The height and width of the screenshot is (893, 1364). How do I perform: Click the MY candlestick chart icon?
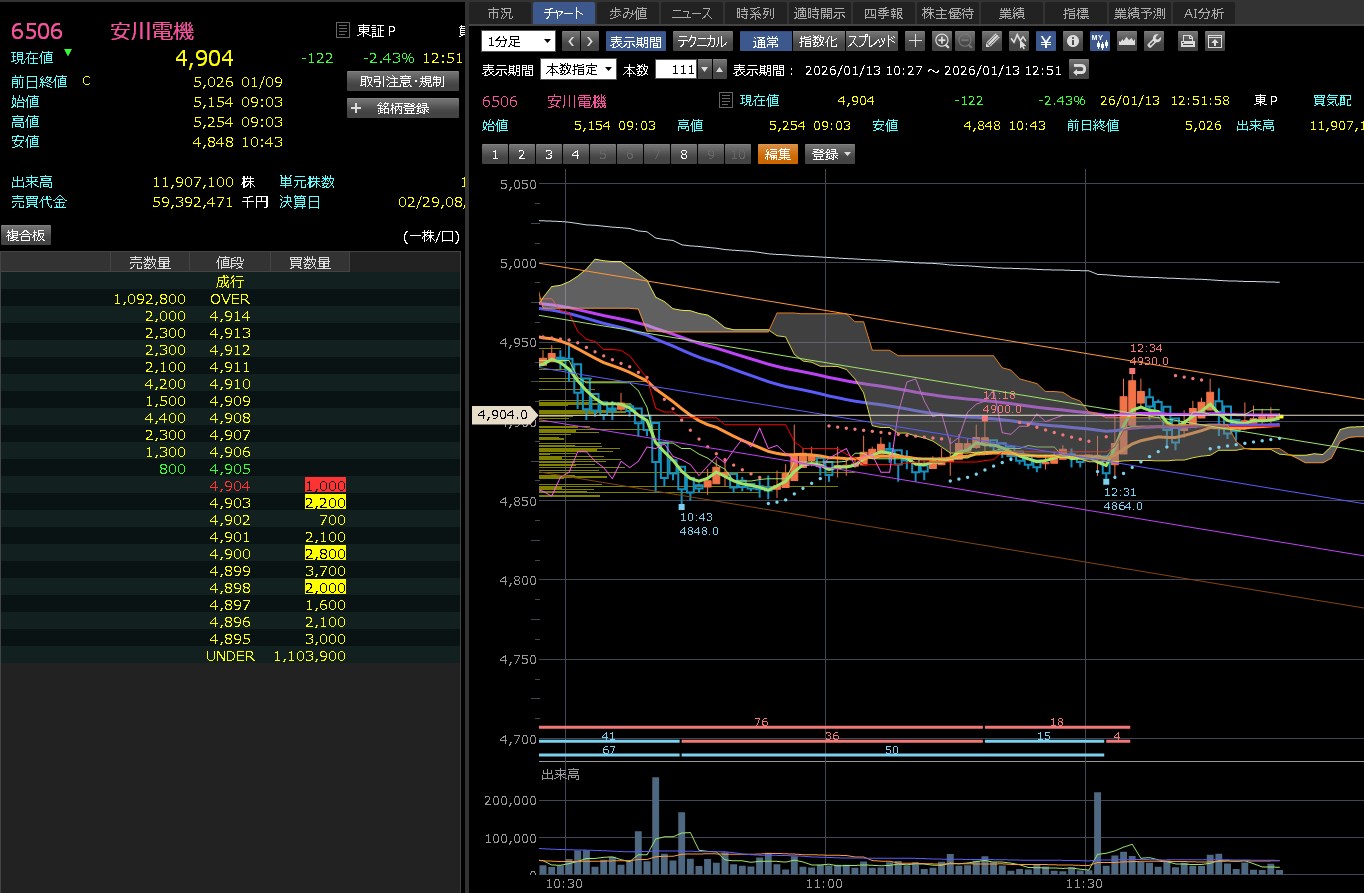(x=1099, y=41)
